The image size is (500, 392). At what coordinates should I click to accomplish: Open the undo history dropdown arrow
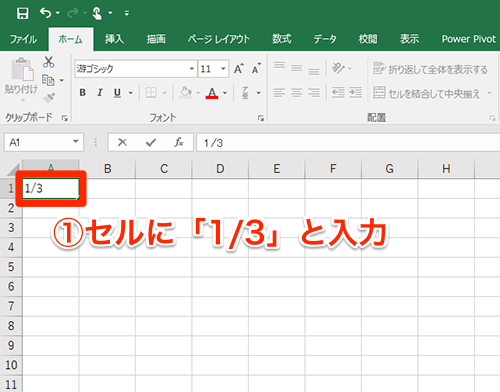(x=58, y=13)
